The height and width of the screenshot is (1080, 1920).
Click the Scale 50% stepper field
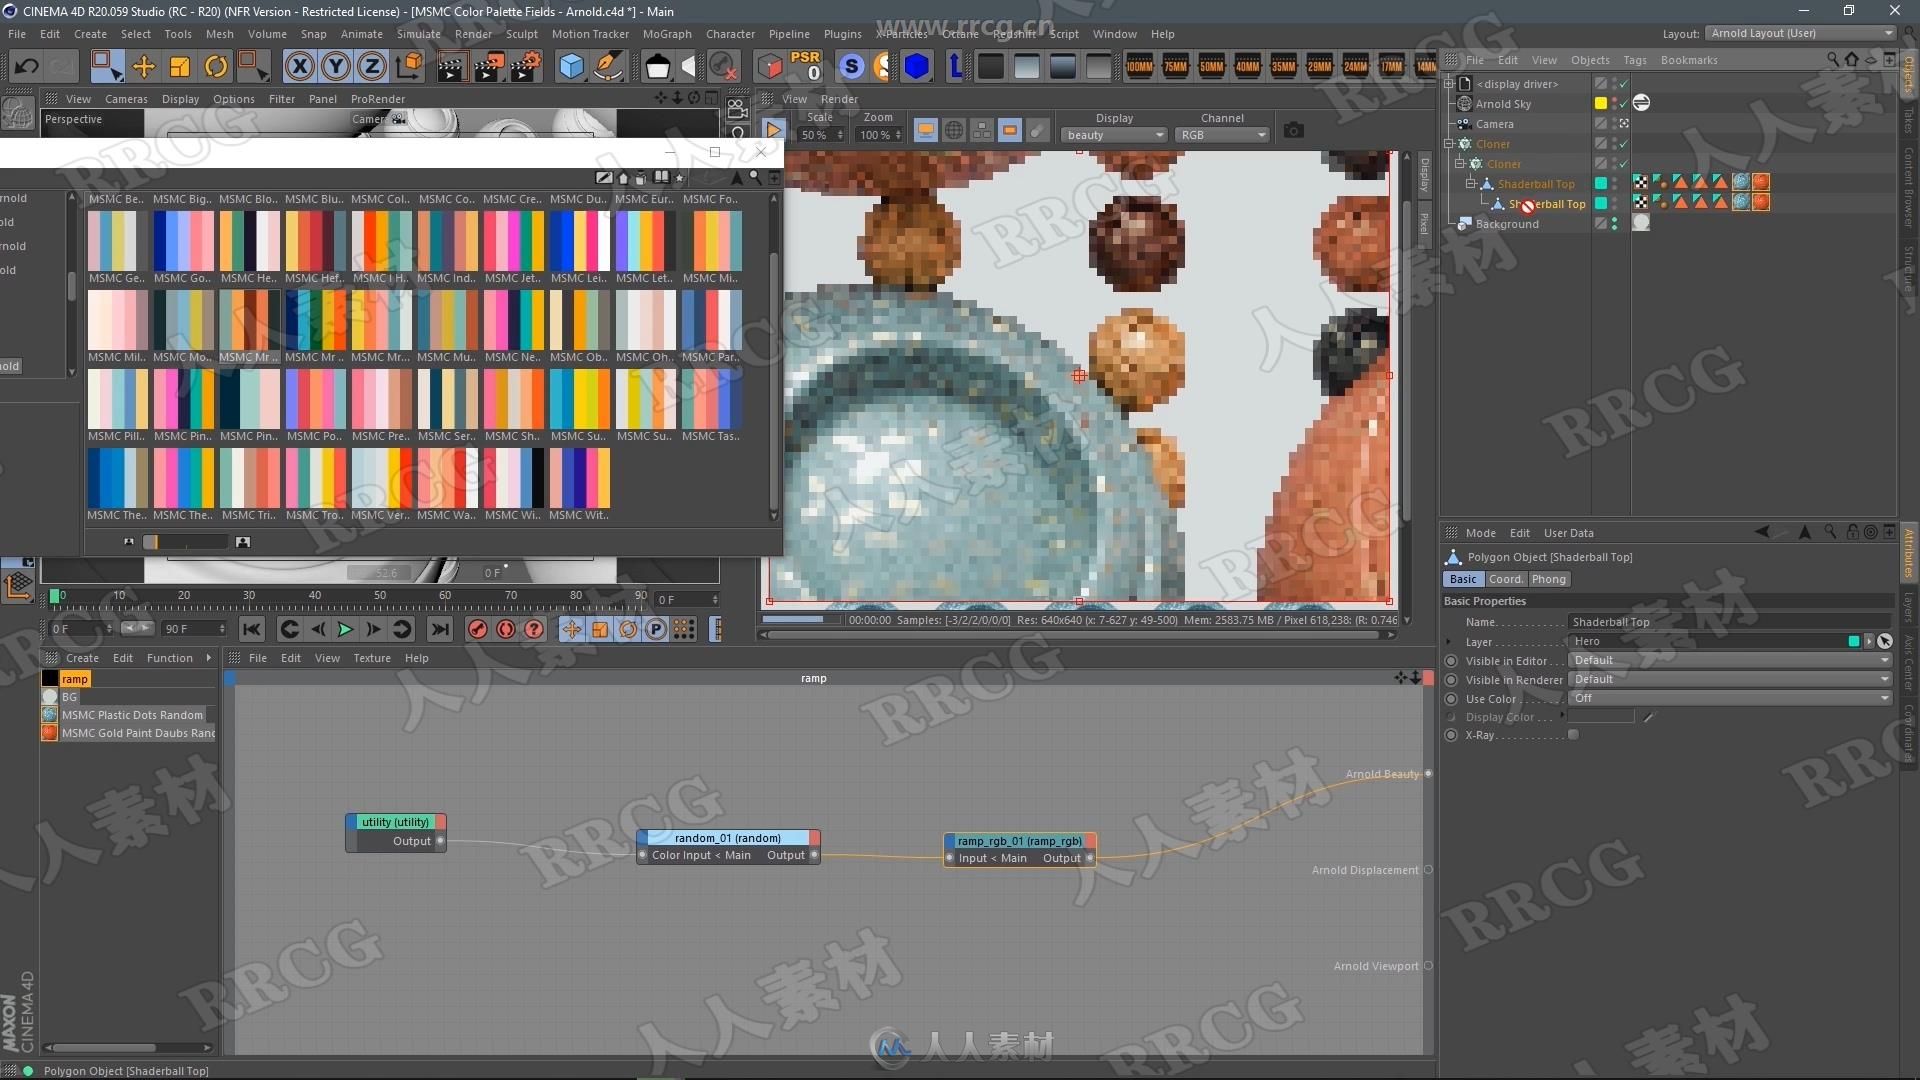pyautogui.click(x=820, y=135)
